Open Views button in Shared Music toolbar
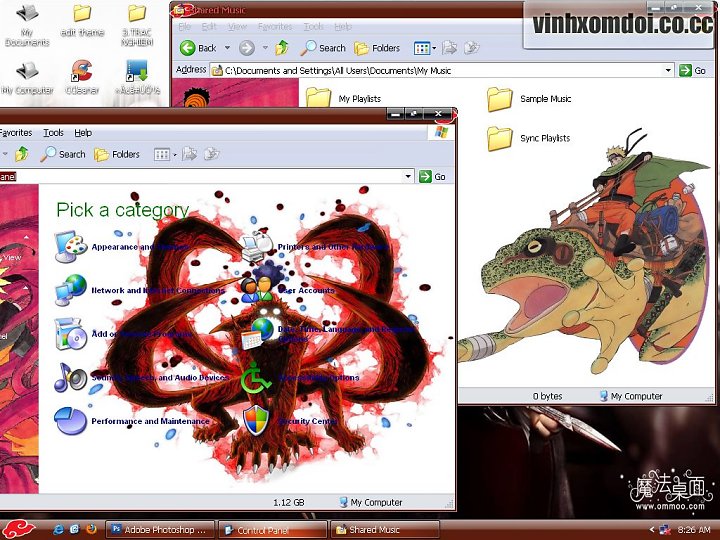 click(x=422, y=48)
